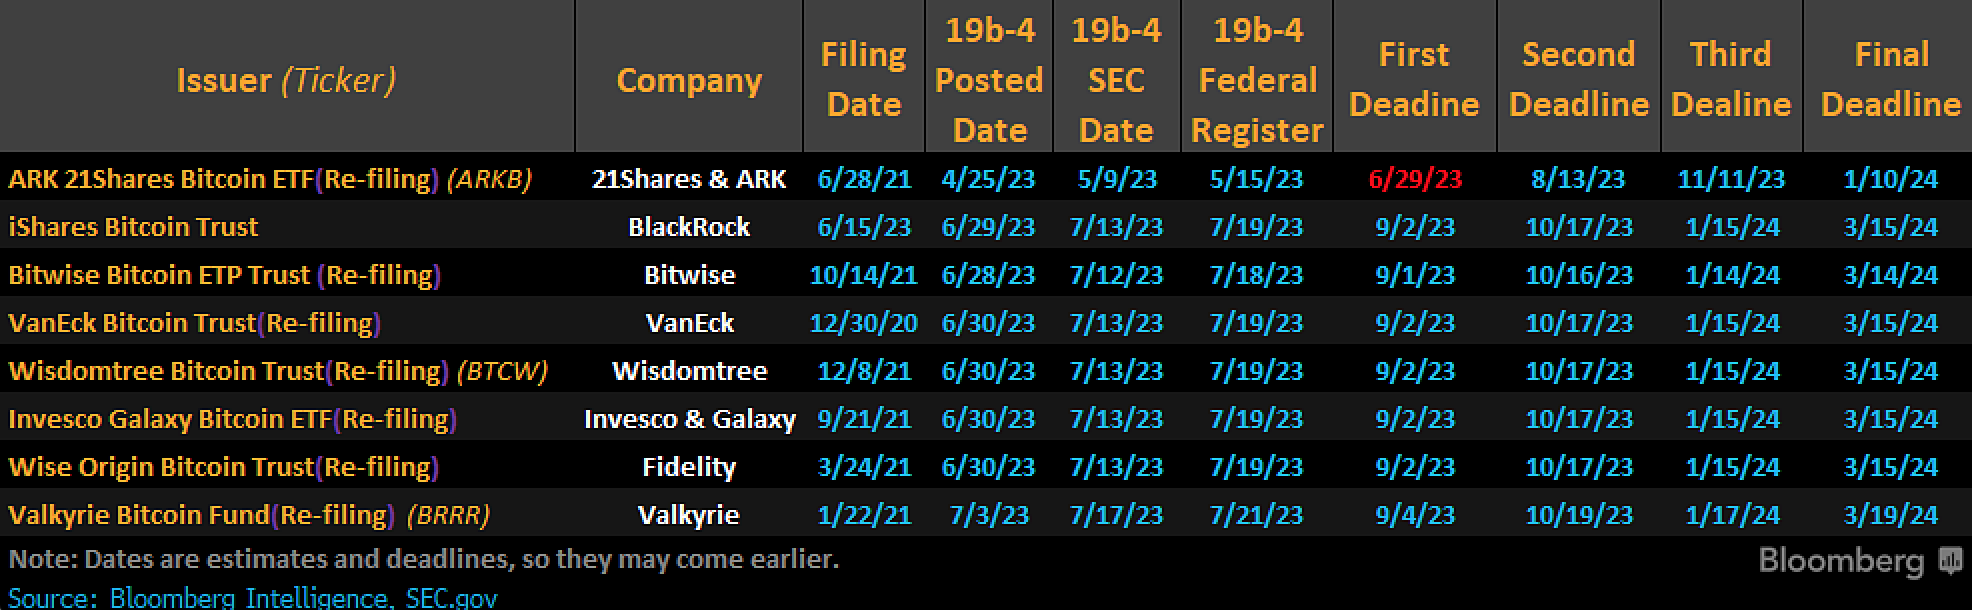Click the Invesco & Galaxy company cell
Image resolution: width=1972 pixels, height=610 pixels.
pos(689,419)
